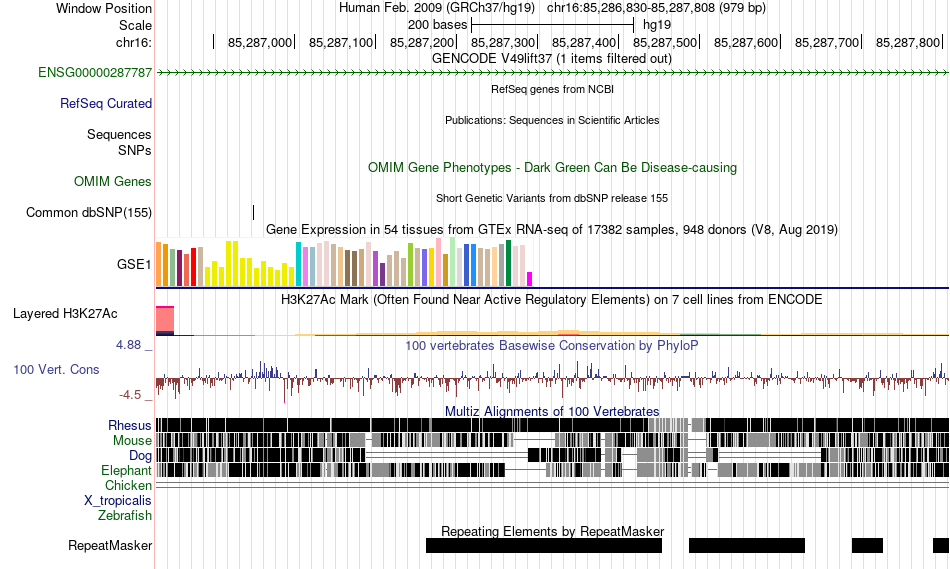This screenshot has height=569, width=950.
Task: Select the Elephant alignment row label
Action: pos(127,470)
